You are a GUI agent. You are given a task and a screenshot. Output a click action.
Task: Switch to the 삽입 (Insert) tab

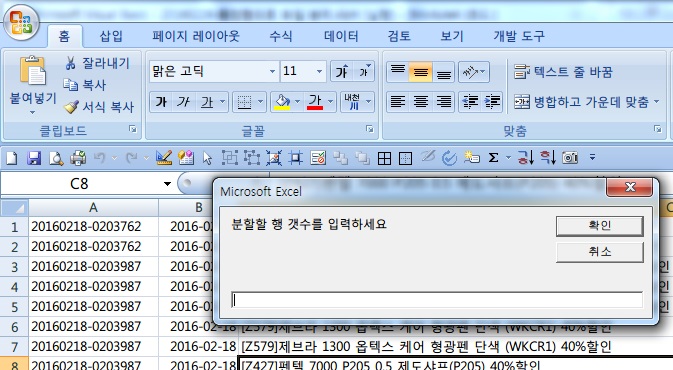(111, 36)
